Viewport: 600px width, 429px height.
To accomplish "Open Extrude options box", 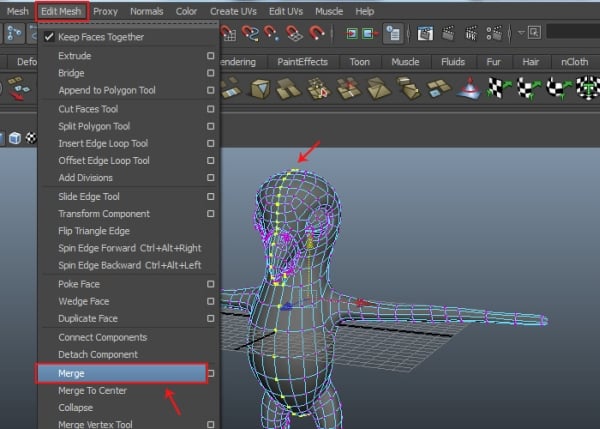I will [210, 56].
